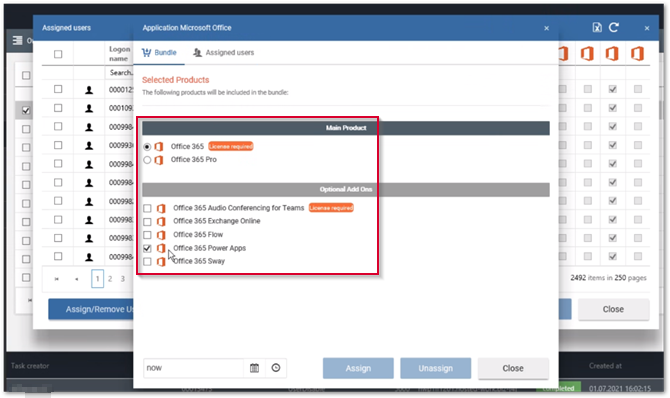Uncheck the Office 365 Power Apps add-on

(x=147, y=248)
